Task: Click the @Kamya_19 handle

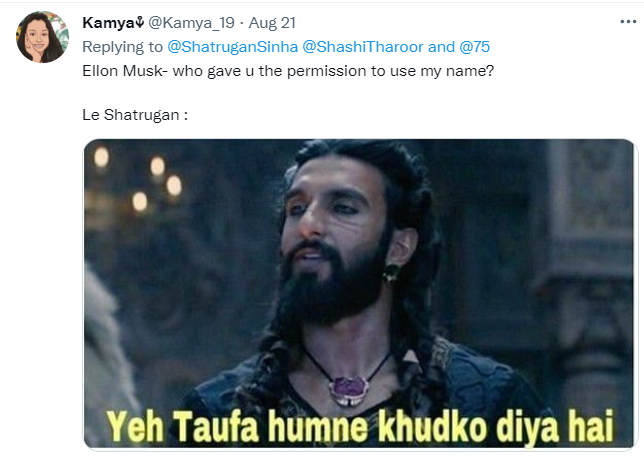Action: [x=191, y=23]
